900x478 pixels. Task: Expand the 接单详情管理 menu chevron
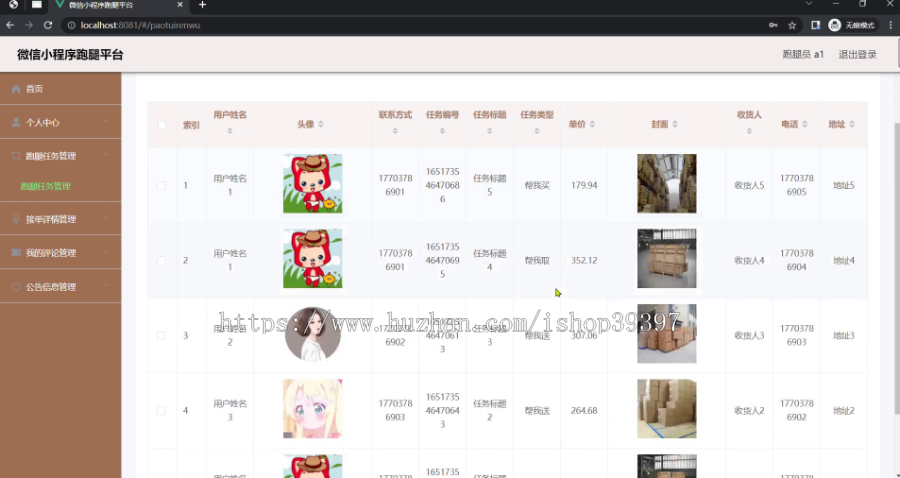106,219
